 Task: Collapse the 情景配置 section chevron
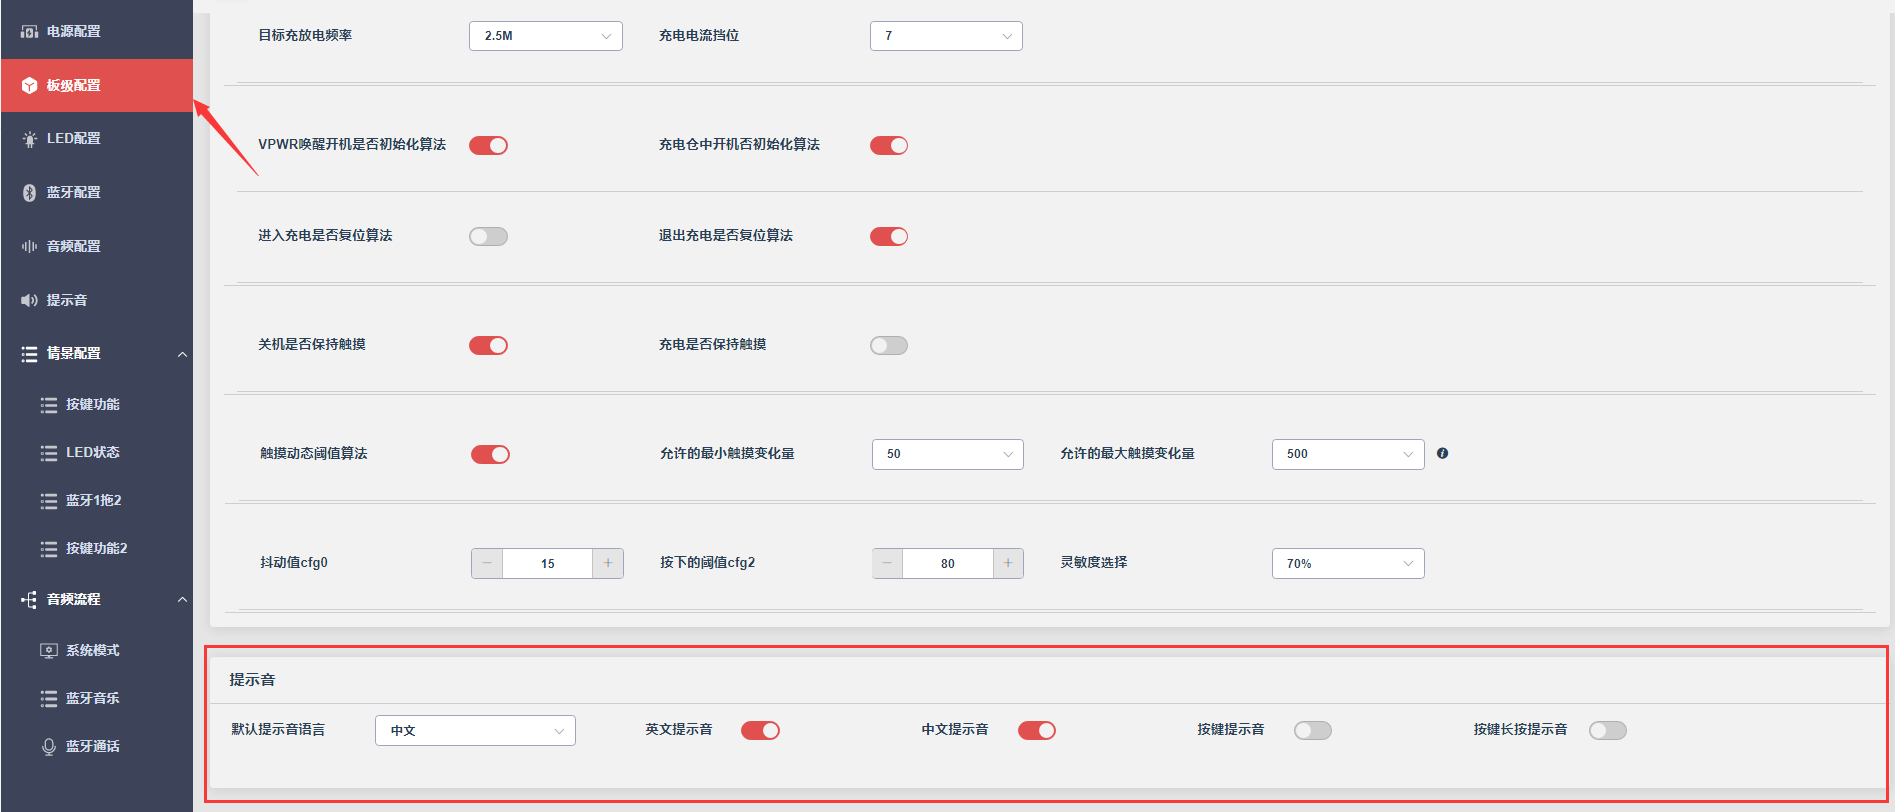pyautogui.click(x=182, y=354)
